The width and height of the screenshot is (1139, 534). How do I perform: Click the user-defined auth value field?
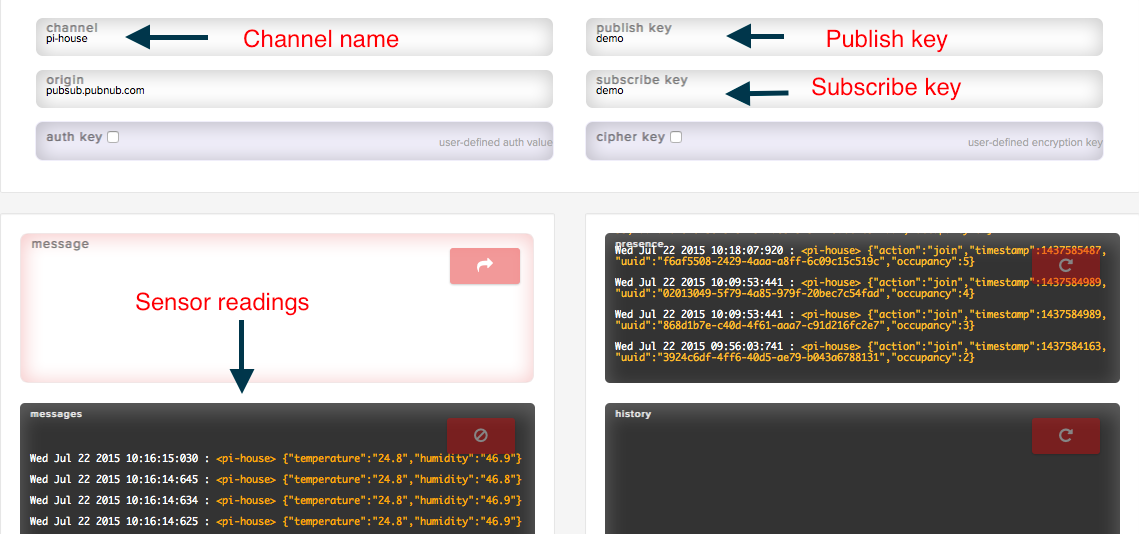point(400,142)
